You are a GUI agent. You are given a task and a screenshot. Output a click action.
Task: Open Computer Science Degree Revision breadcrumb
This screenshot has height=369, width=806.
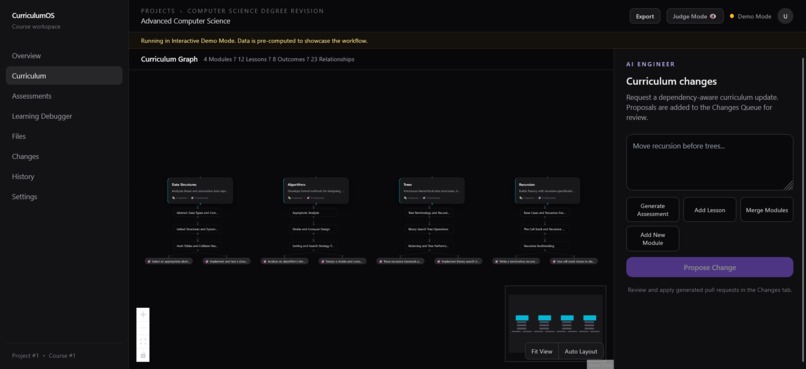[255, 11]
